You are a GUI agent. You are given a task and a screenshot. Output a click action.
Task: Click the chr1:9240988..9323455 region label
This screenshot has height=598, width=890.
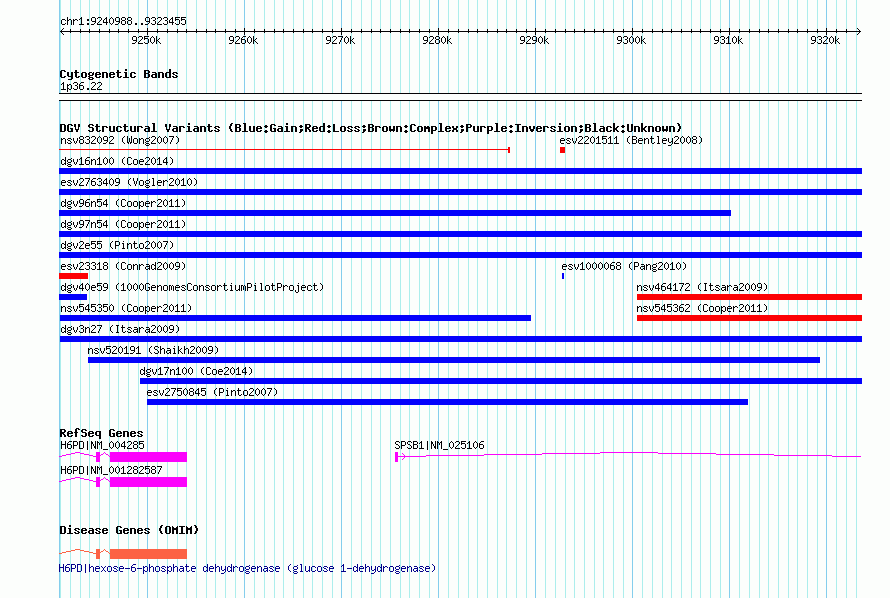click(x=123, y=21)
